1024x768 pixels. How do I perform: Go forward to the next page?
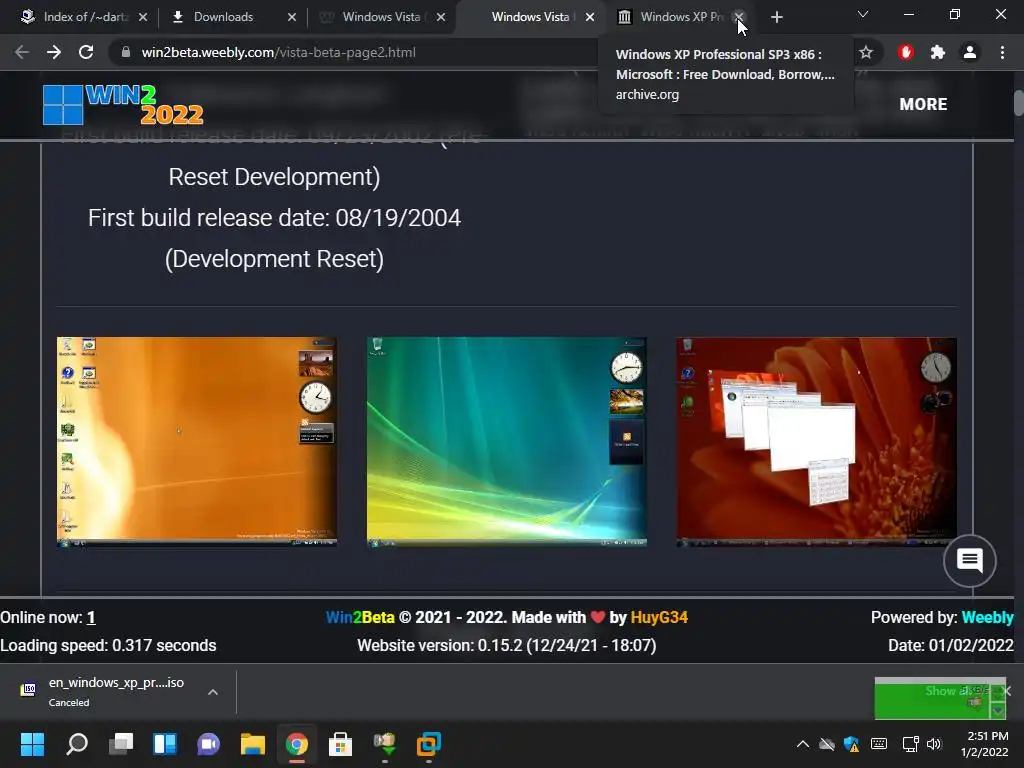coord(54,52)
